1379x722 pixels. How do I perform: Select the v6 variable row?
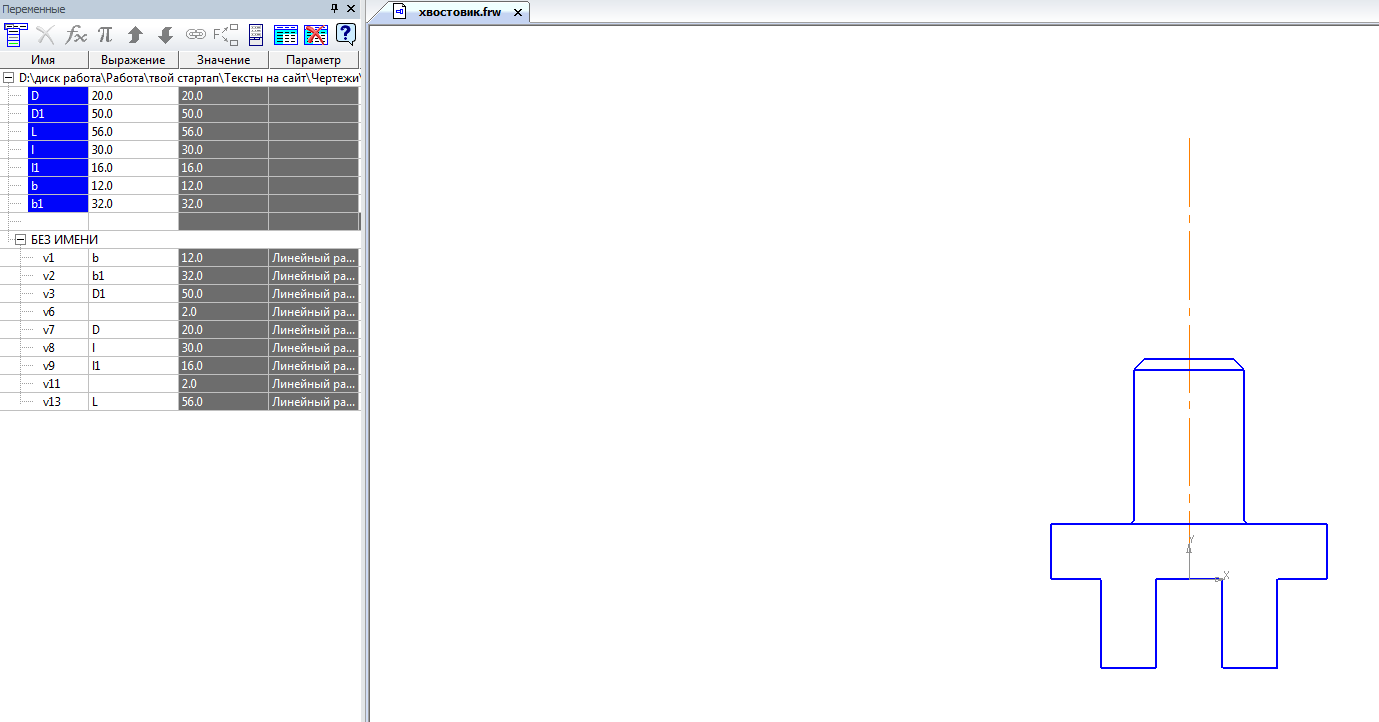coord(50,312)
